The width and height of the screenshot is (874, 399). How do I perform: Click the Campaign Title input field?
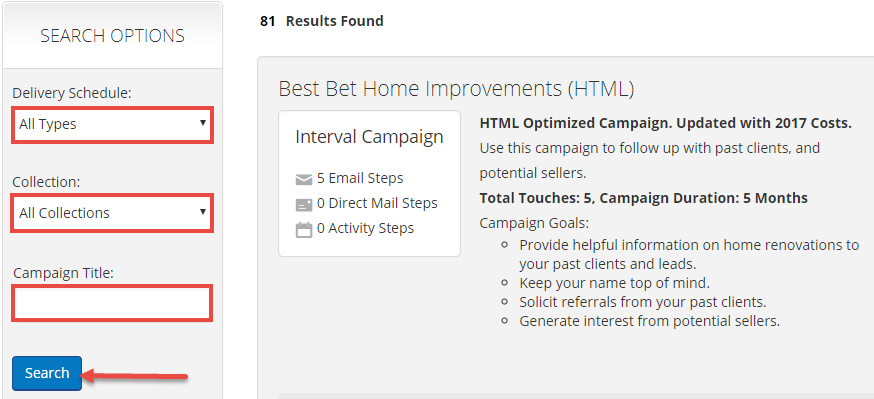[112, 303]
